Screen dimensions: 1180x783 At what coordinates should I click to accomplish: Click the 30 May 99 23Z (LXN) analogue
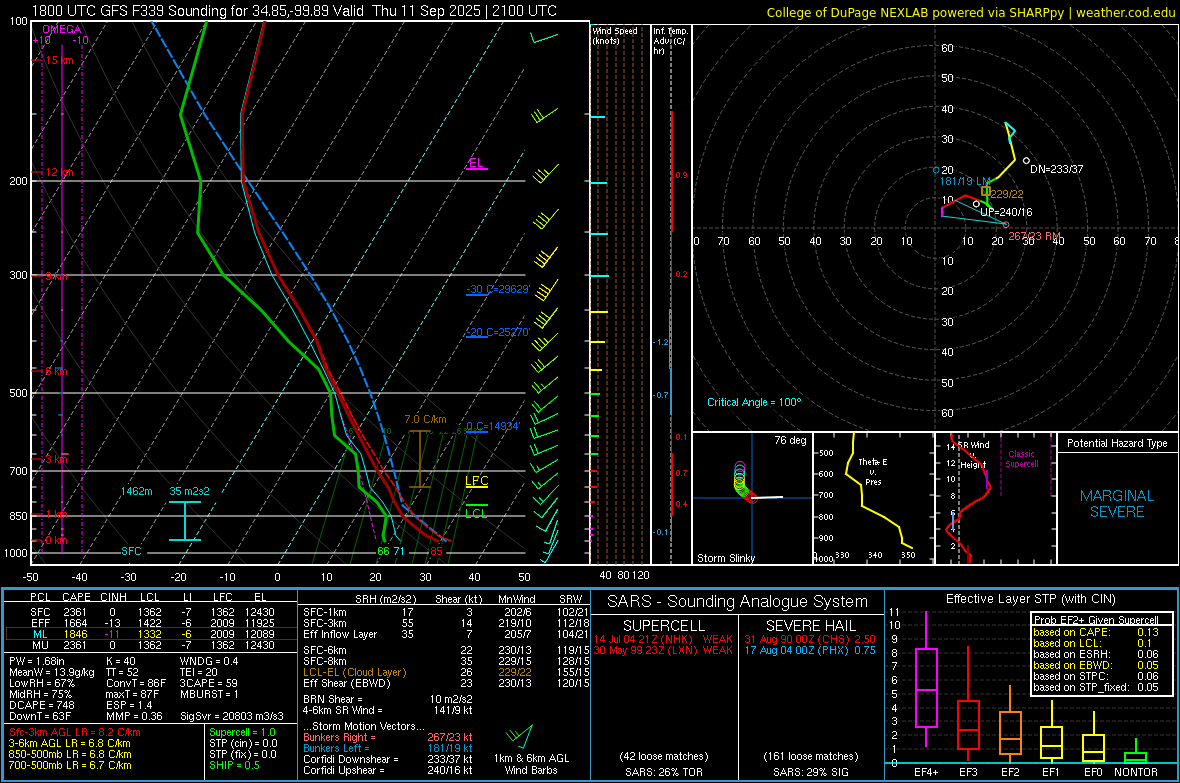[663, 650]
